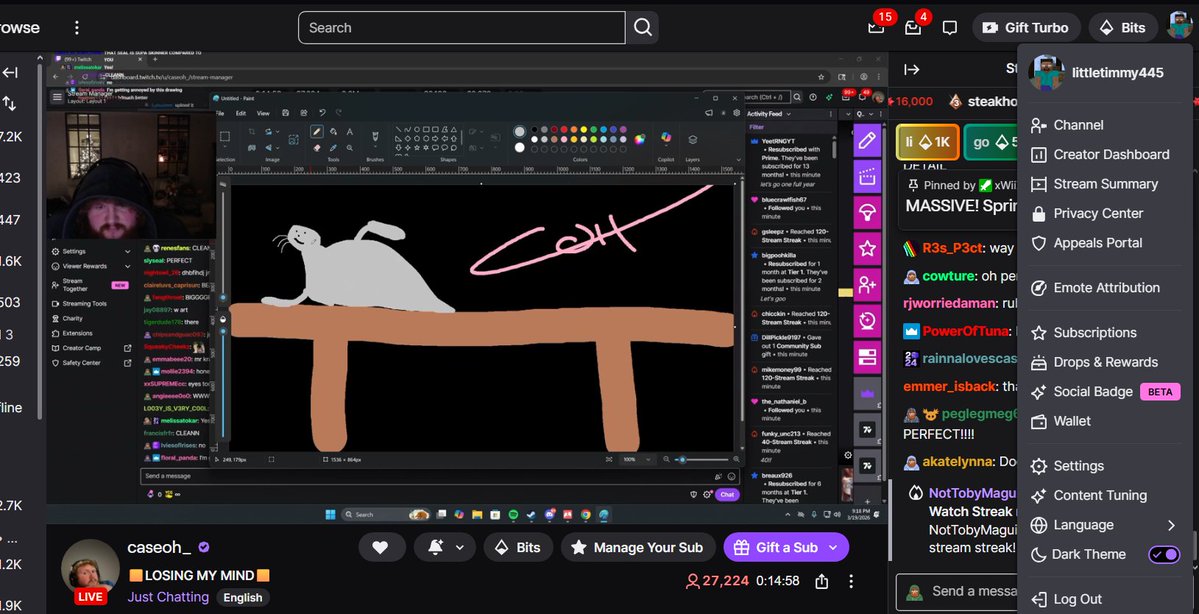Click the LOSING MY MIND stream title
The width and height of the screenshot is (1199, 614).
coord(199,576)
